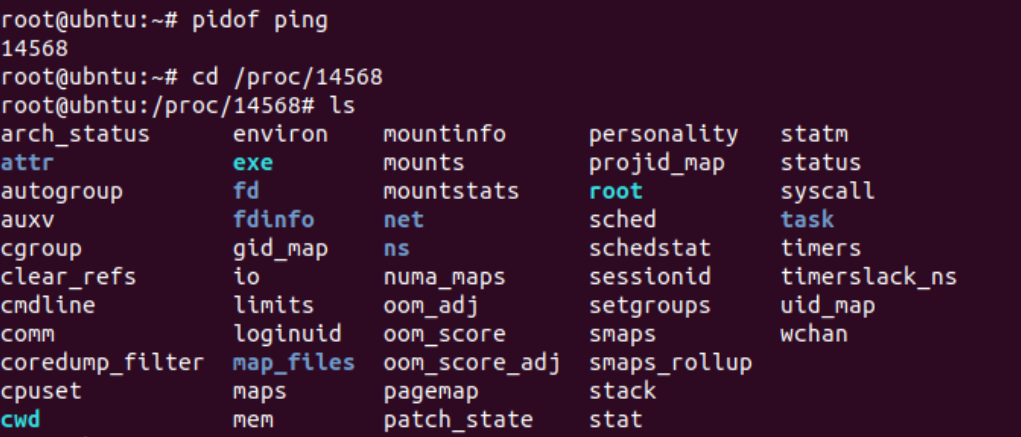Select the timerslack_ns entry
1021x437 pixels.
coord(869,277)
